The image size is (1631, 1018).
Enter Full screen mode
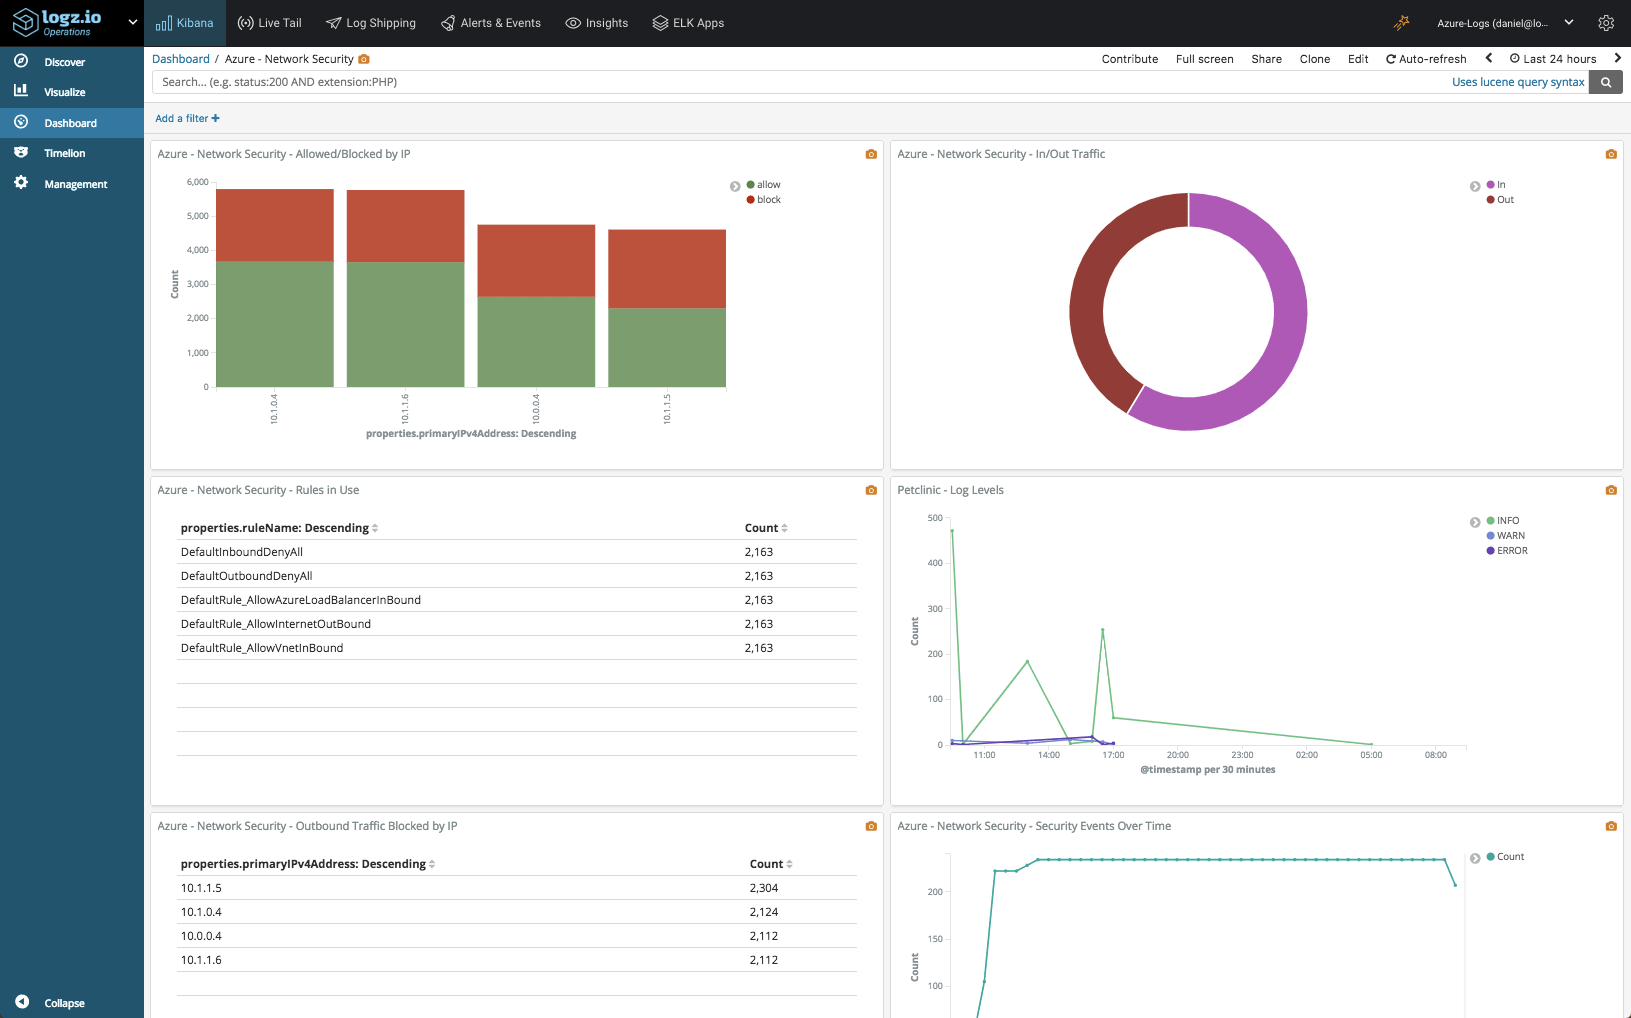click(1205, 59)
